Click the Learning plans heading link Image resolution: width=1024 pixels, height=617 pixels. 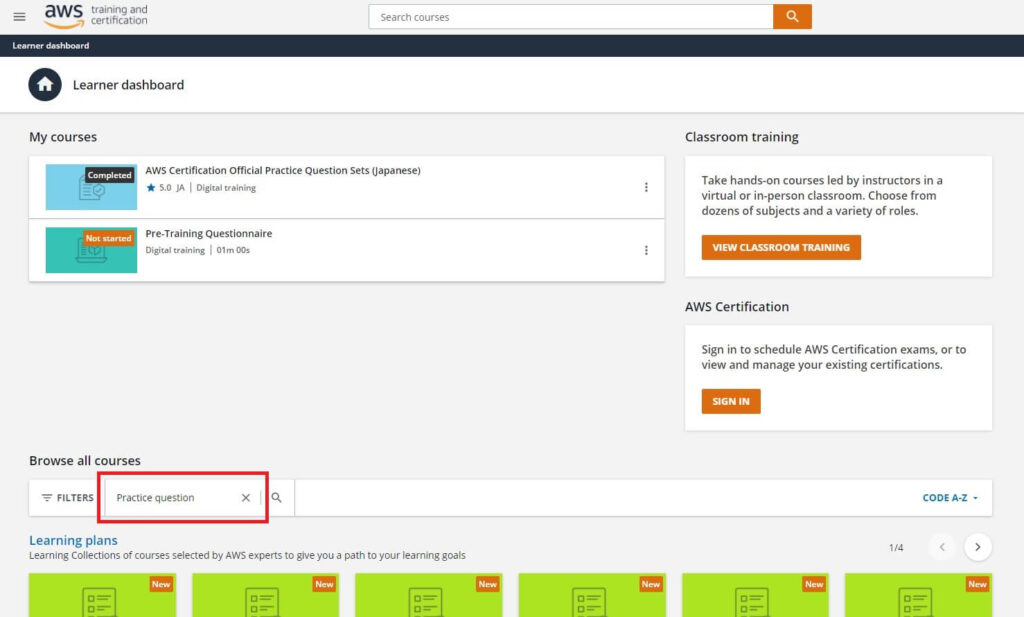click(73, 541)
